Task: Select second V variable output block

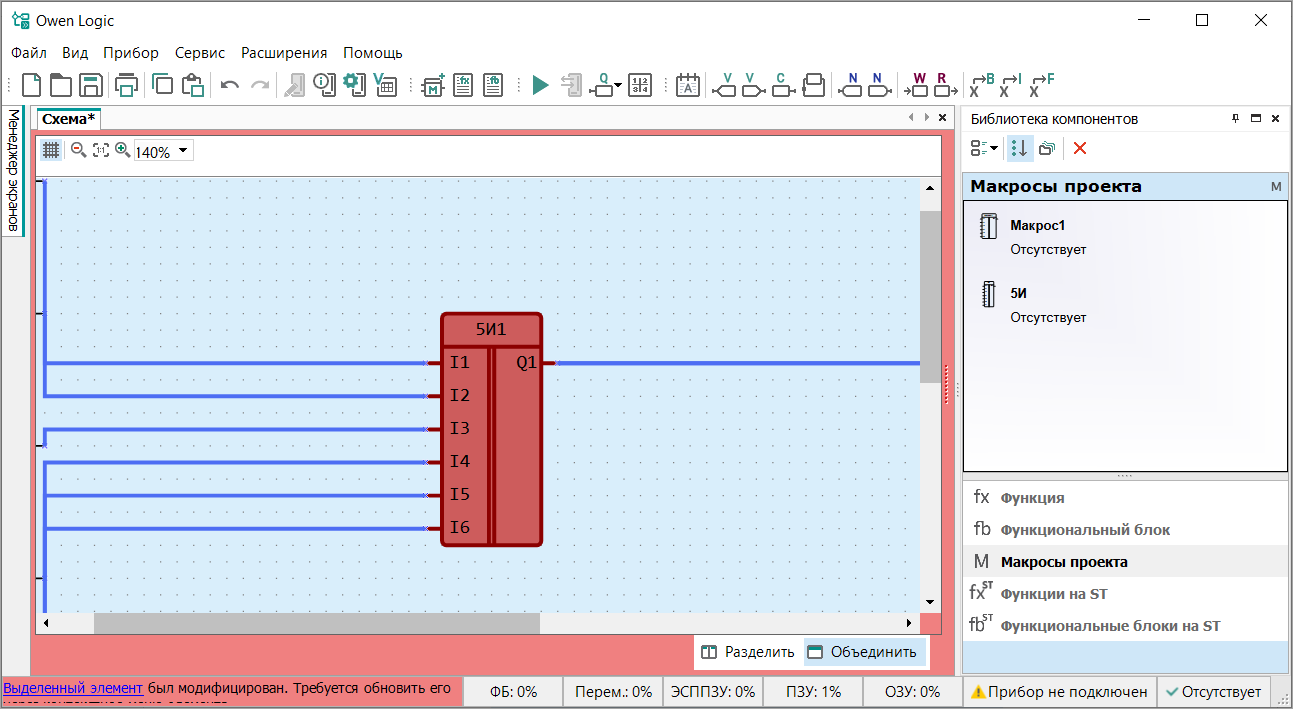Action: pyautogui.click(x=753, y=86)
